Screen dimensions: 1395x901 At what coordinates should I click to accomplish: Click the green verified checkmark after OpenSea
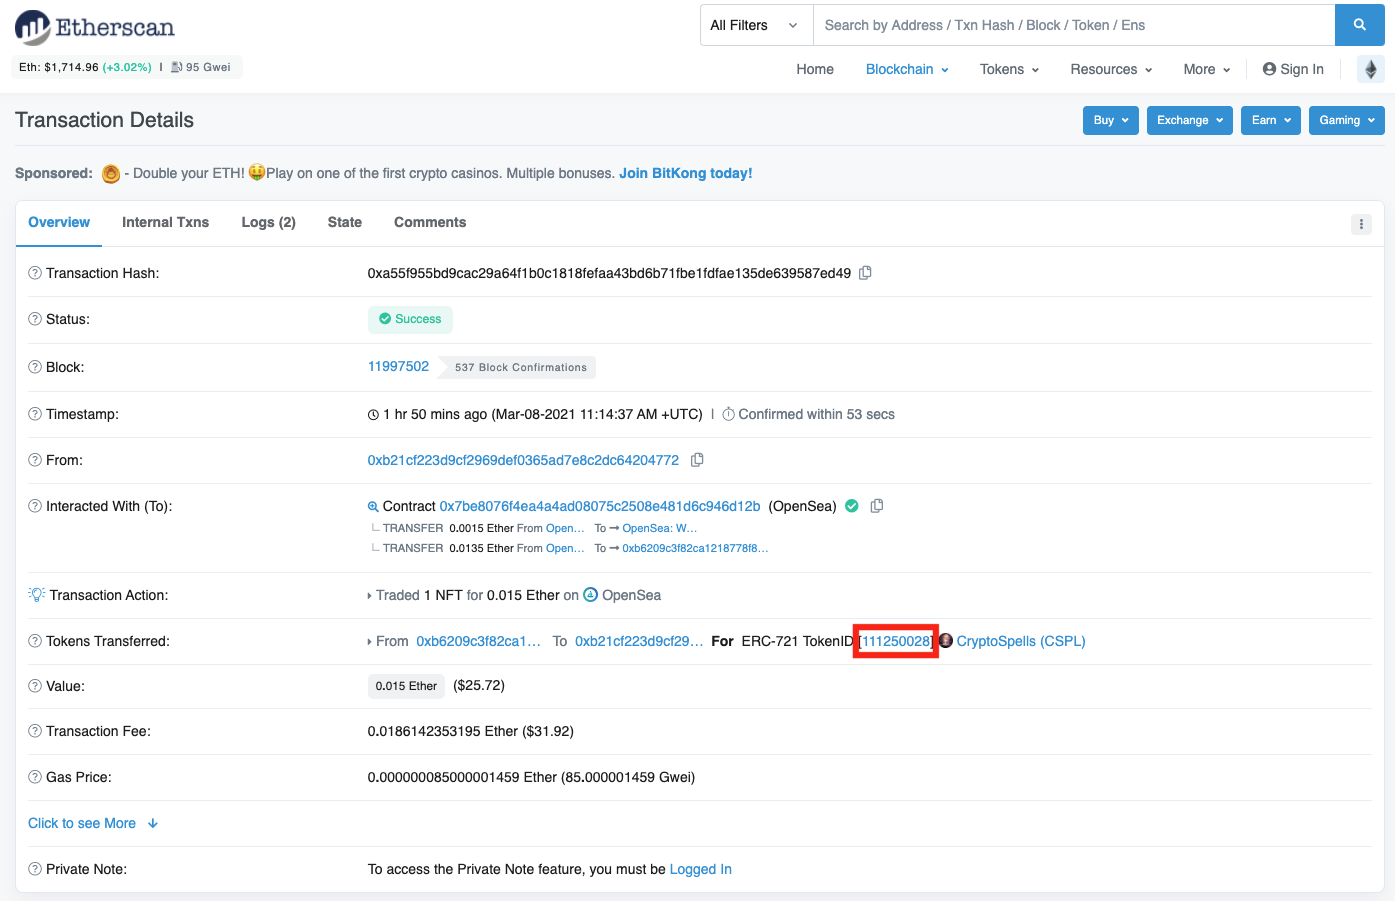click(852, 506)
